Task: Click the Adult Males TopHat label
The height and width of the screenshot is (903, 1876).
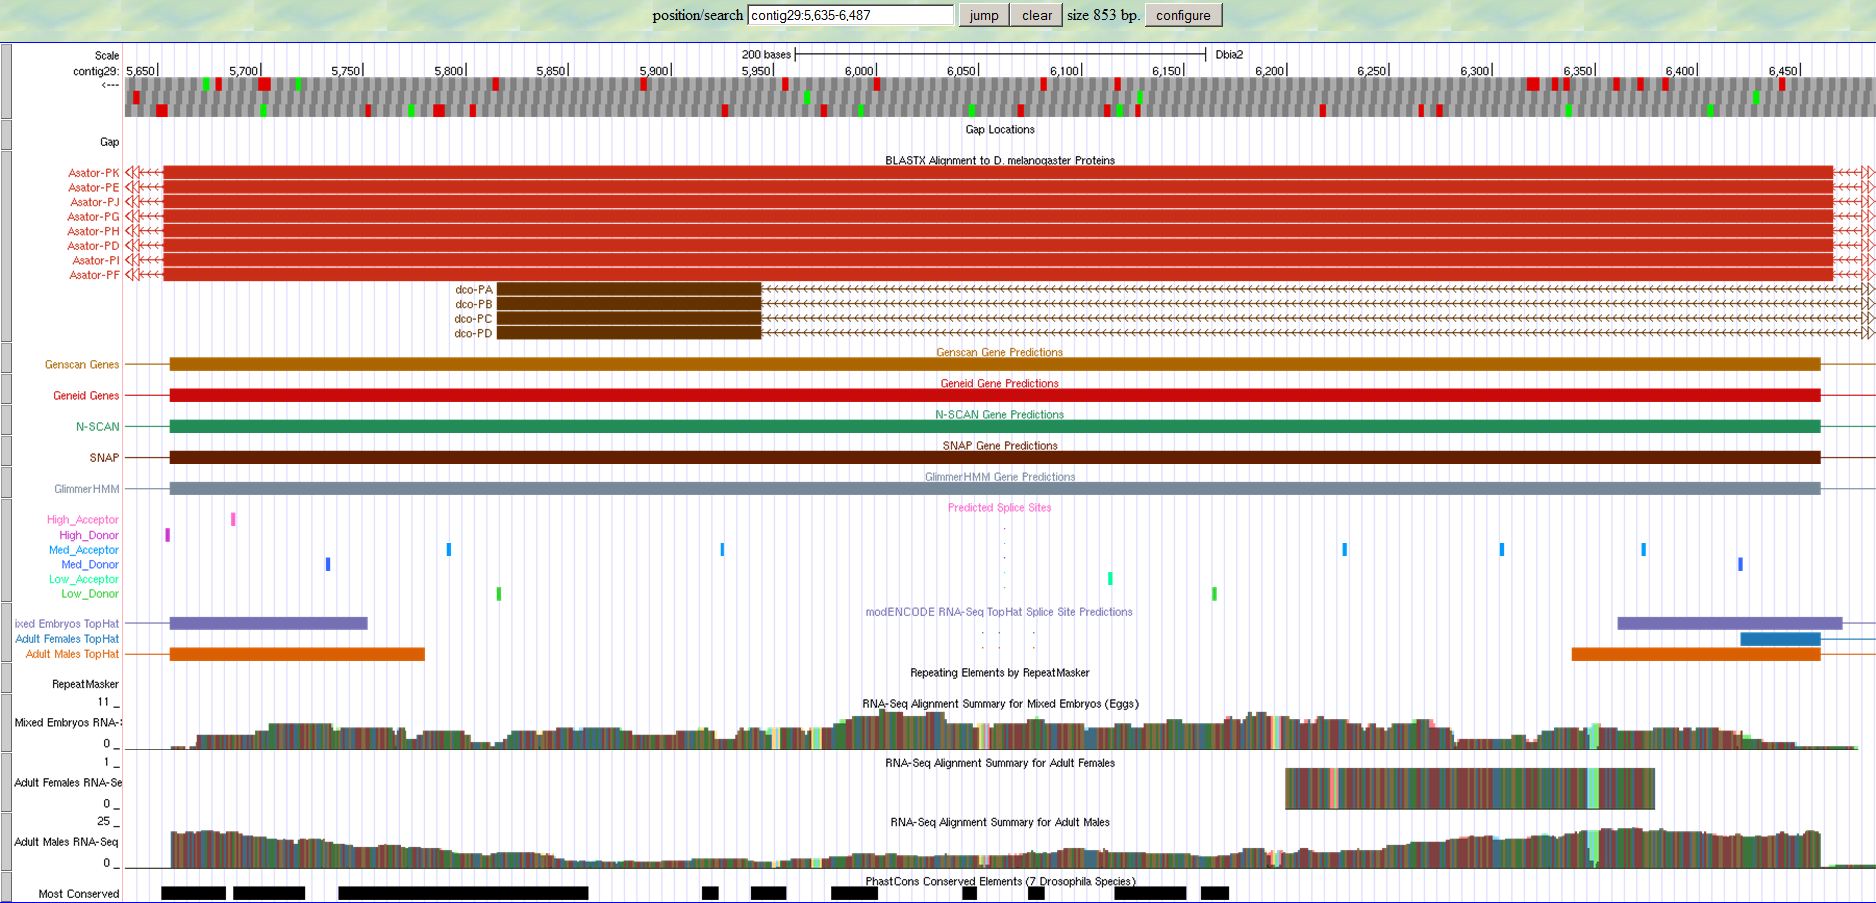Action: 72,654
